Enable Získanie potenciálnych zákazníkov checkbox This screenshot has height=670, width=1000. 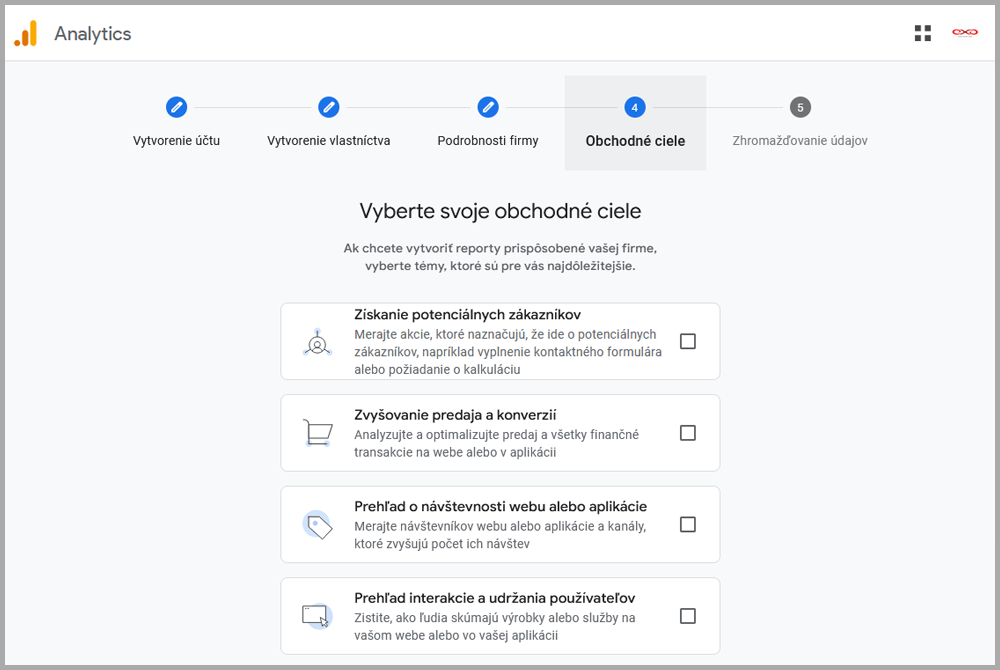pos(688,341)
